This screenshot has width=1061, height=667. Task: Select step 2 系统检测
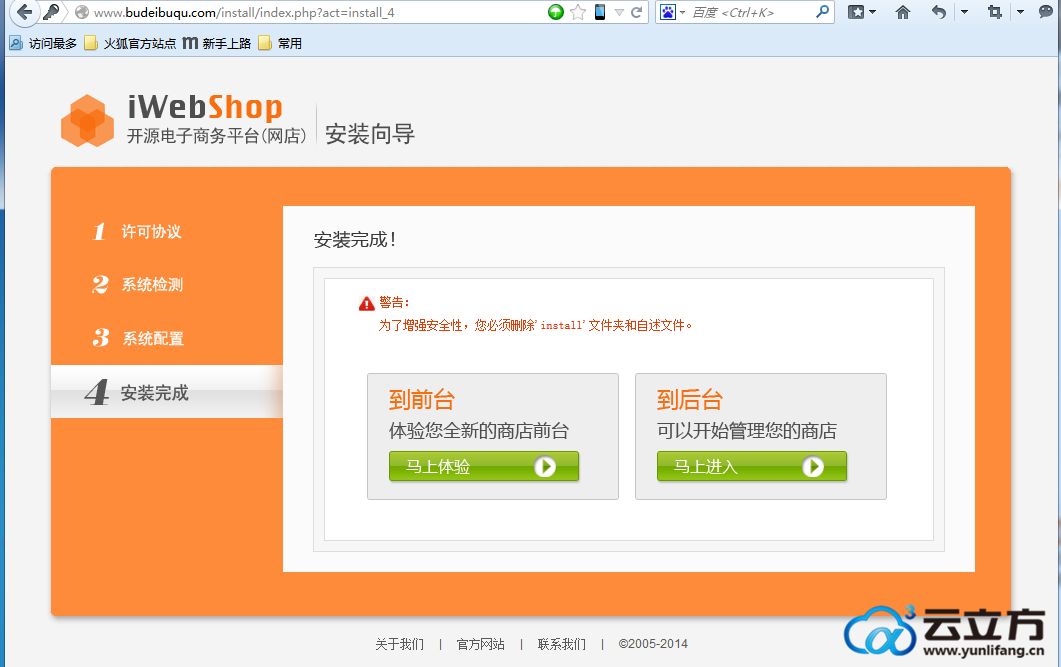[137, 284]
